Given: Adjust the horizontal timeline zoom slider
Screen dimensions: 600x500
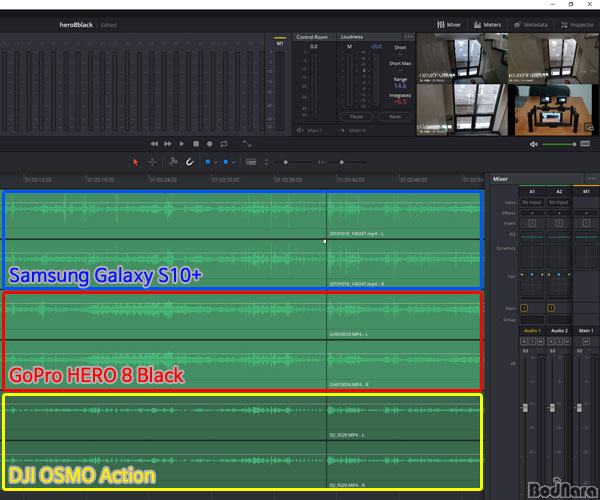Looking at the screenshot, I should pyautogui.click(x=349, y=162).
